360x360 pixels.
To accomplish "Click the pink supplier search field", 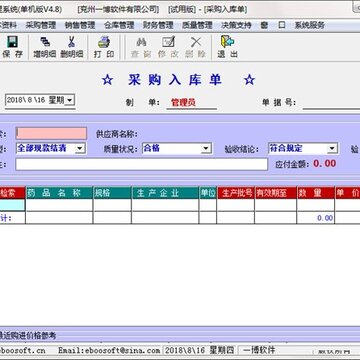I will point(51,133).
